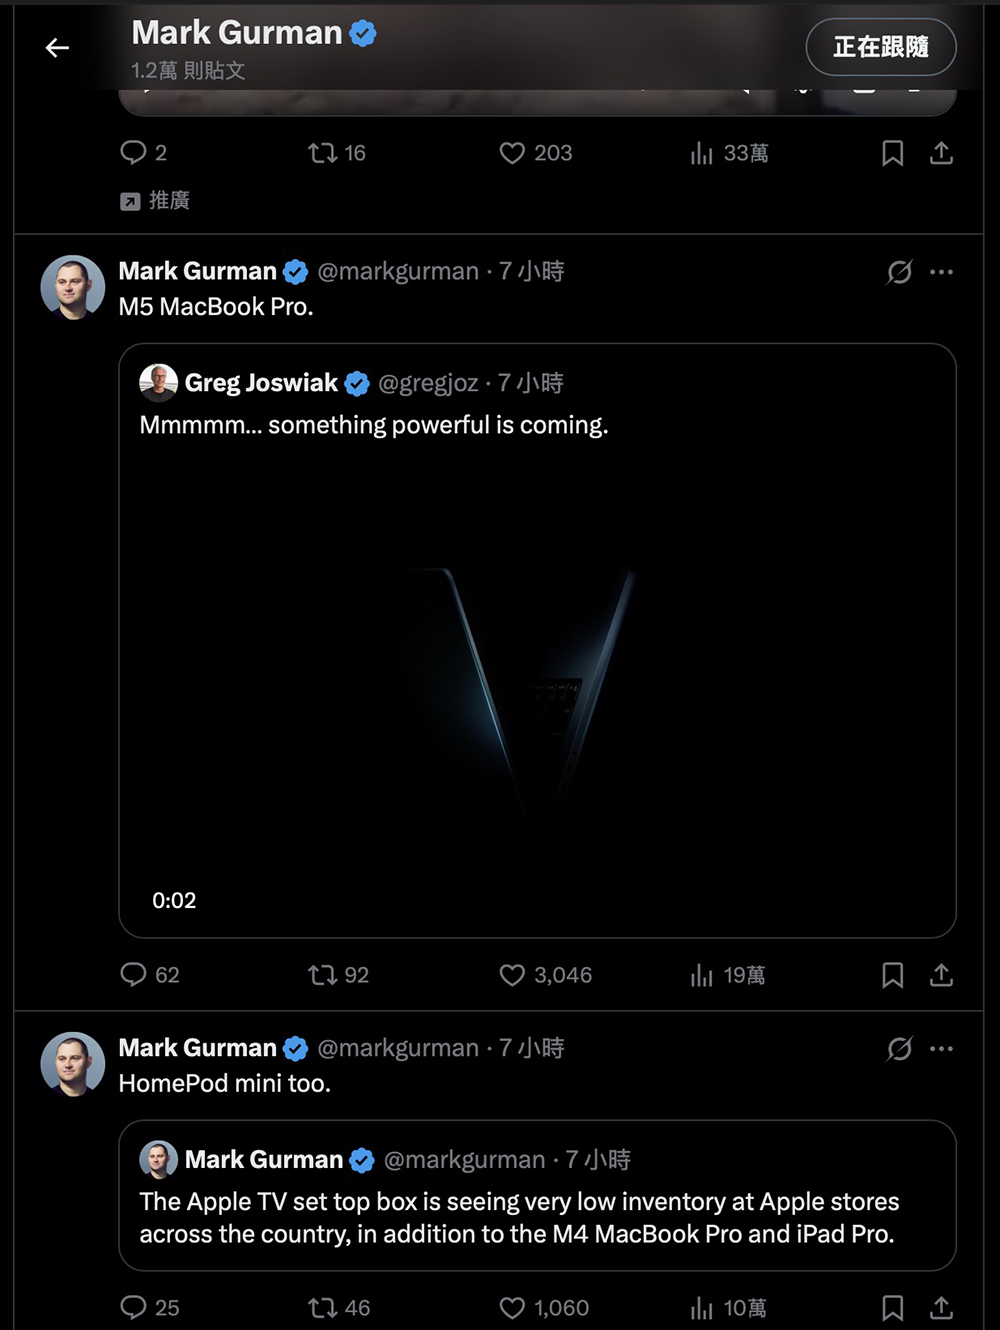
Task: Bookmark the M5 MacBook Pro post
Action: tap(892, 975)
